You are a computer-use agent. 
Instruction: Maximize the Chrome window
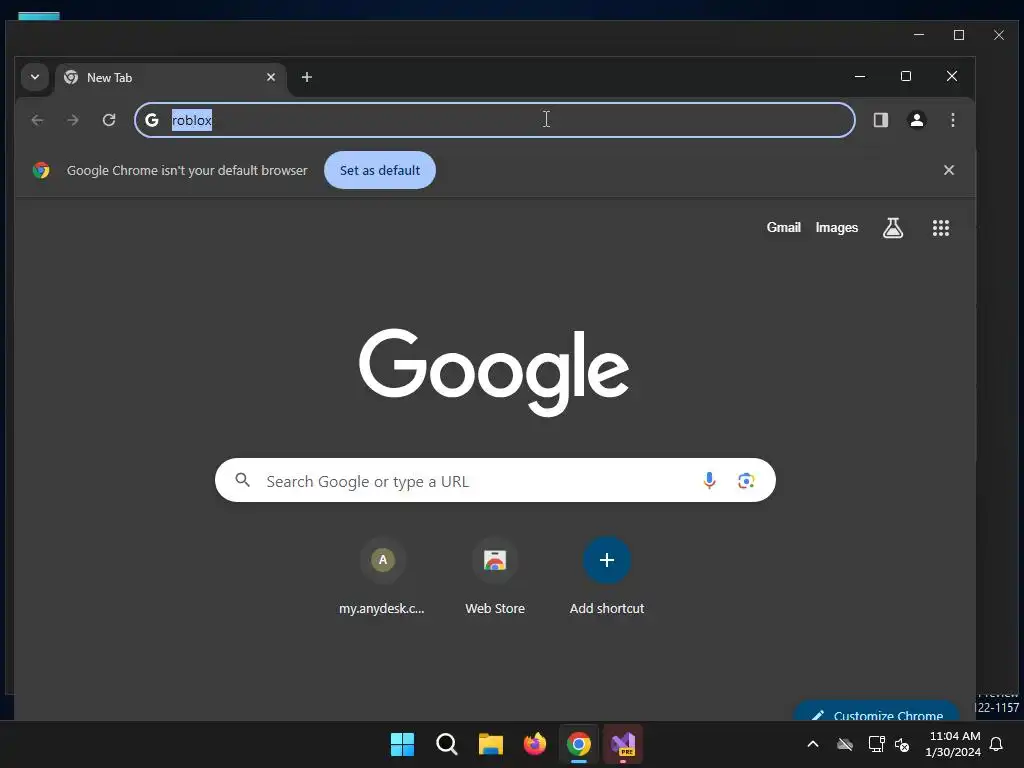click(906, 76)
